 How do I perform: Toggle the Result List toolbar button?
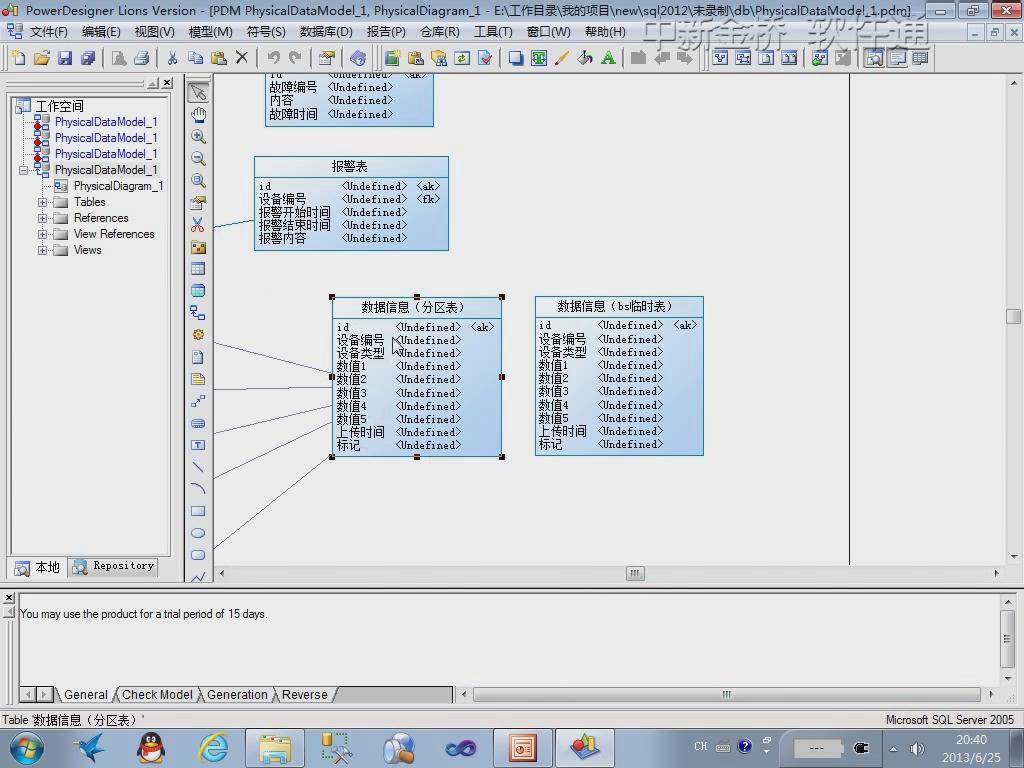tap(920, 58)
